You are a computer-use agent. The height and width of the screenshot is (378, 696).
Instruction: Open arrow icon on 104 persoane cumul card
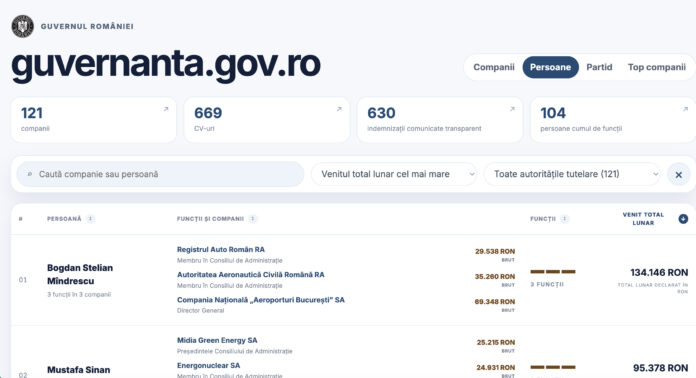click(685, 109)
